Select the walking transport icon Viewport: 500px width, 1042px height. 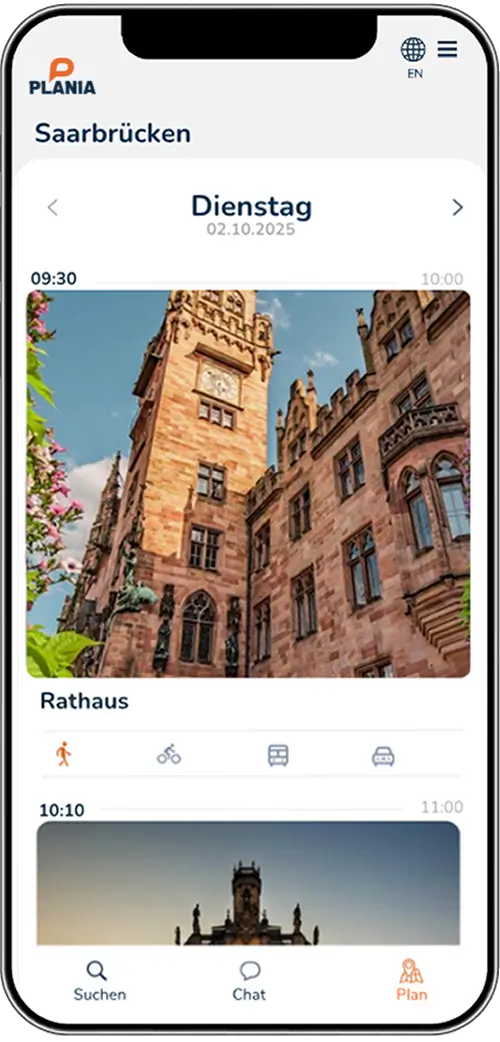64,754
